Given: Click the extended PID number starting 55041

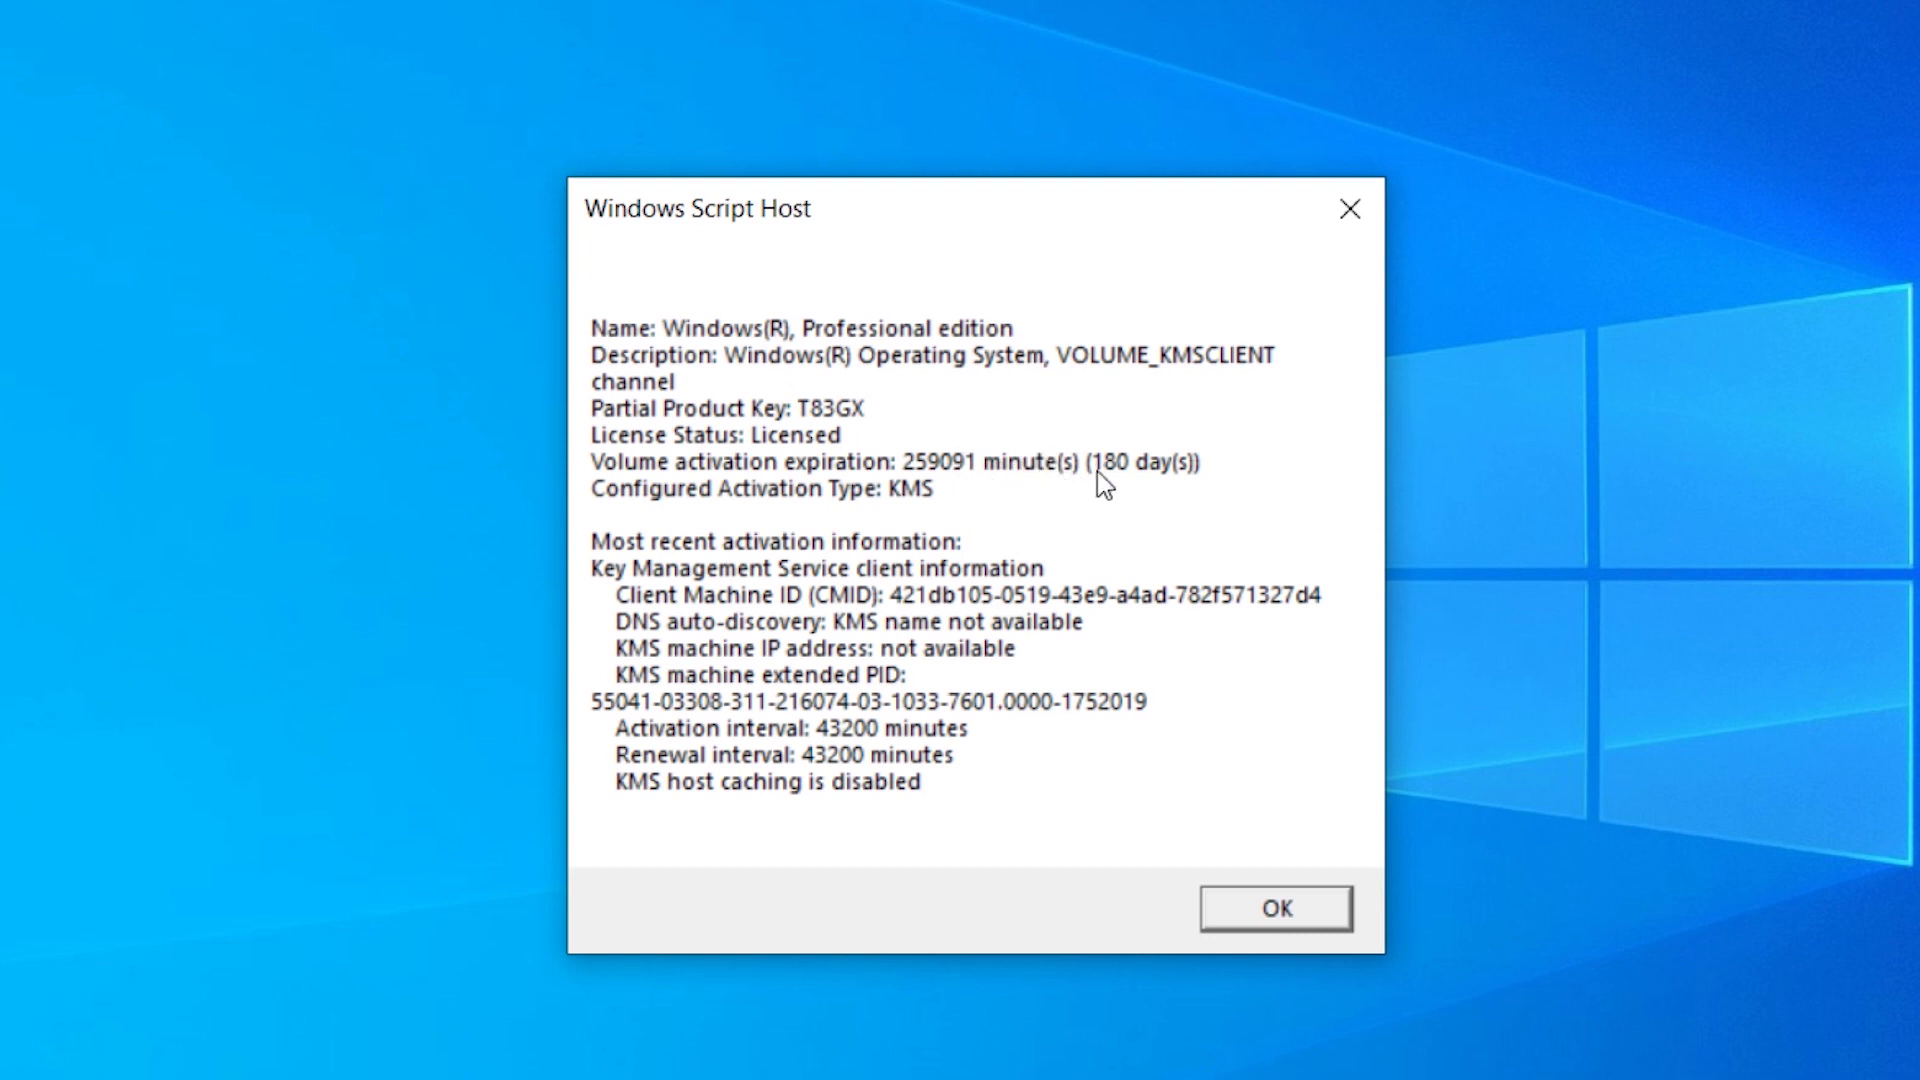Looking at the screenshot, I should pyautogui.click(x=868, y=702).
